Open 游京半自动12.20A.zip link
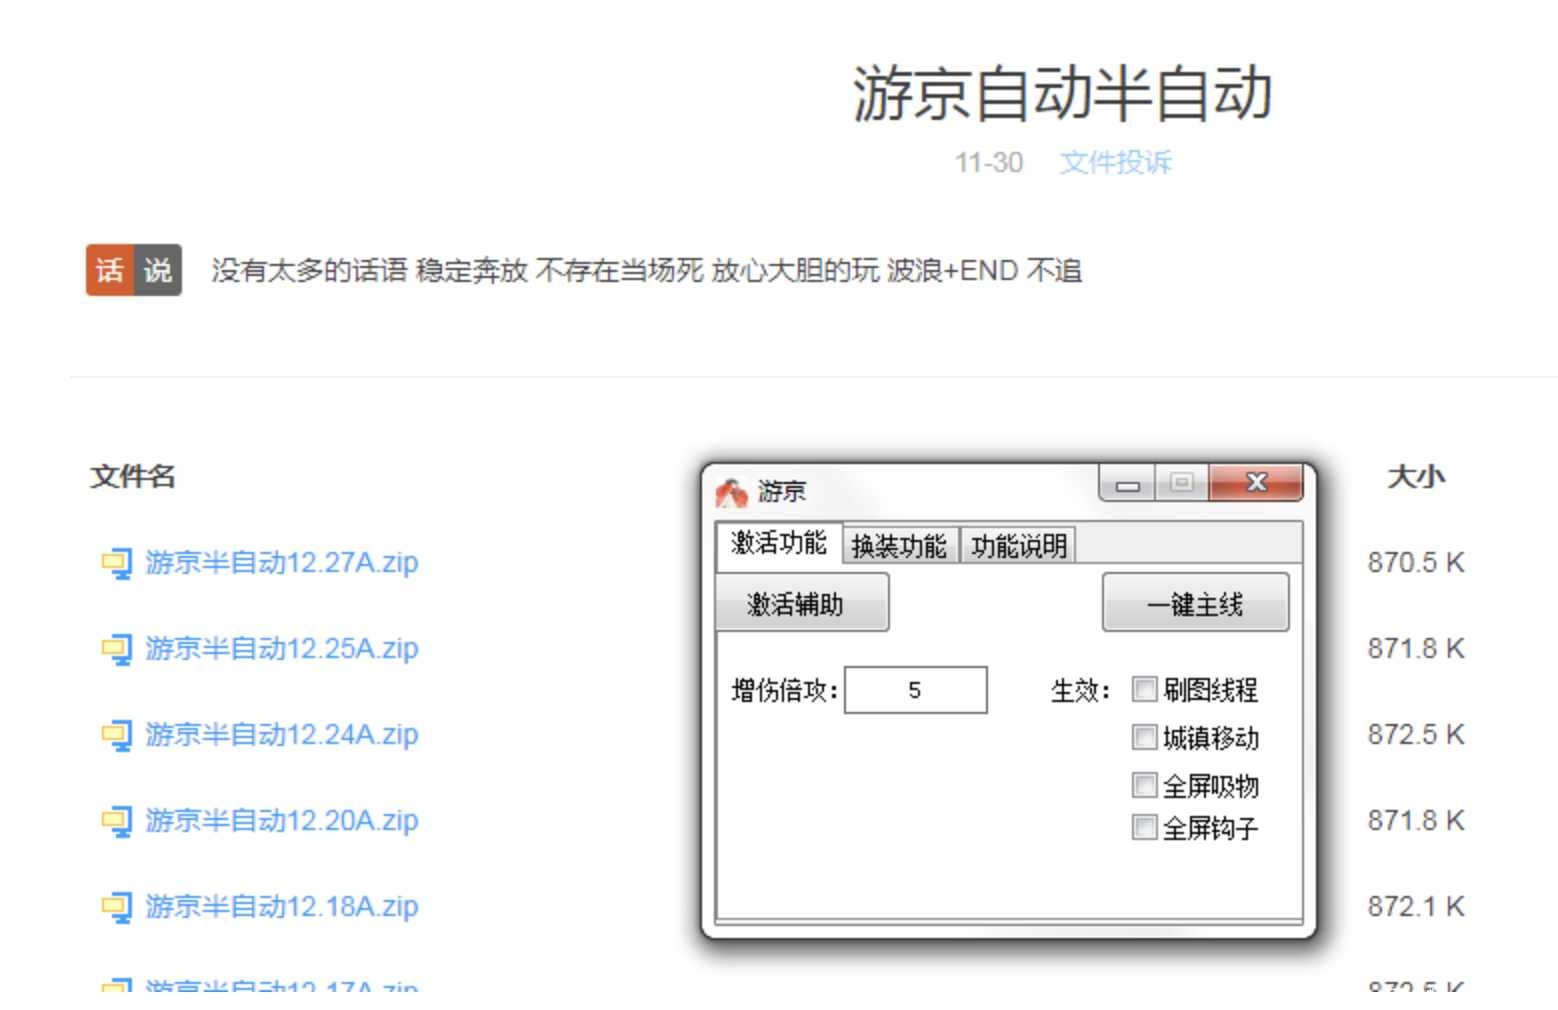 coord(282,821)
